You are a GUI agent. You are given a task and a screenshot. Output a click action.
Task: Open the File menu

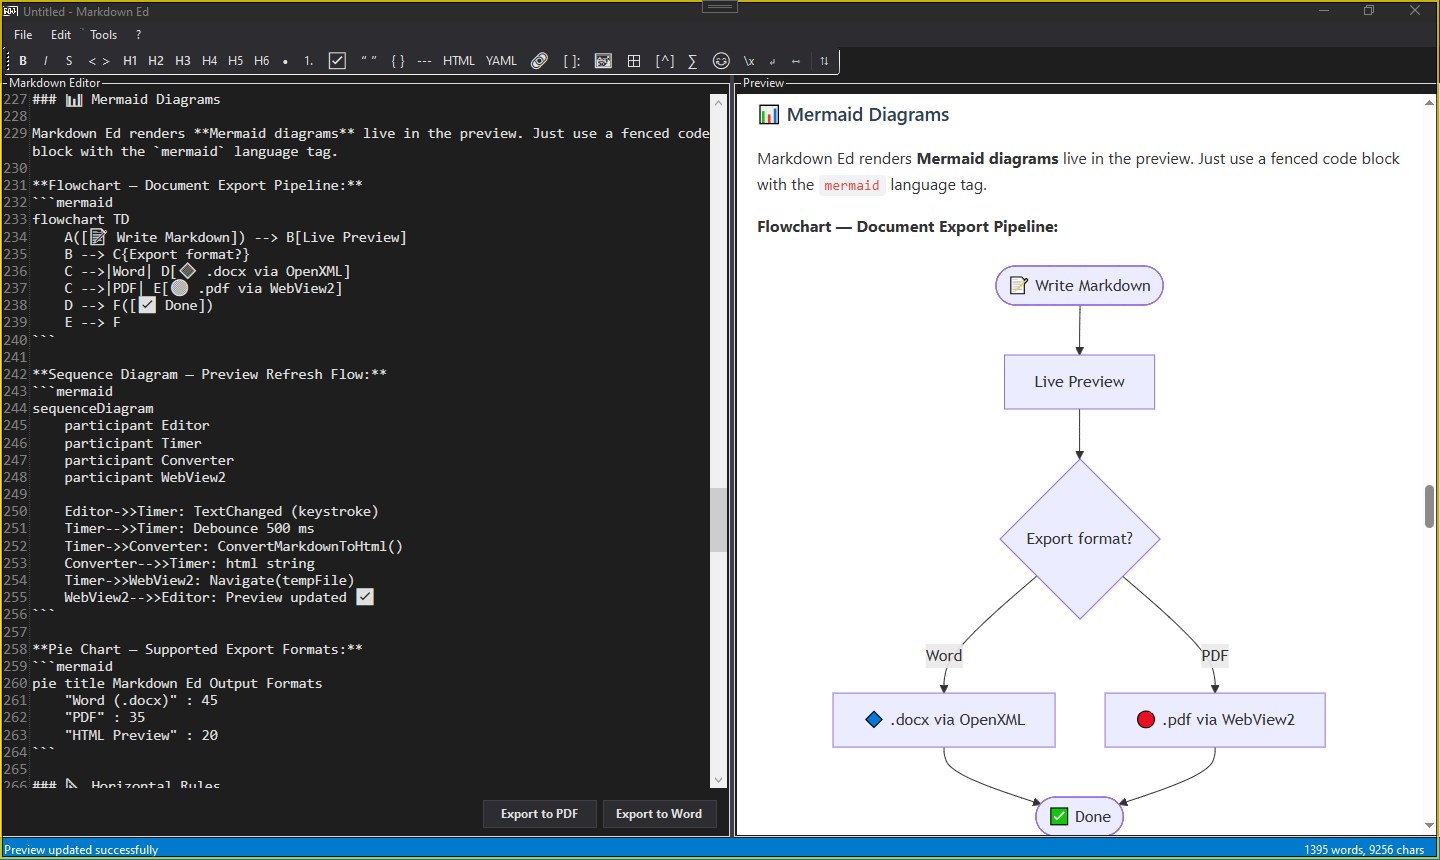pos(23,35)
